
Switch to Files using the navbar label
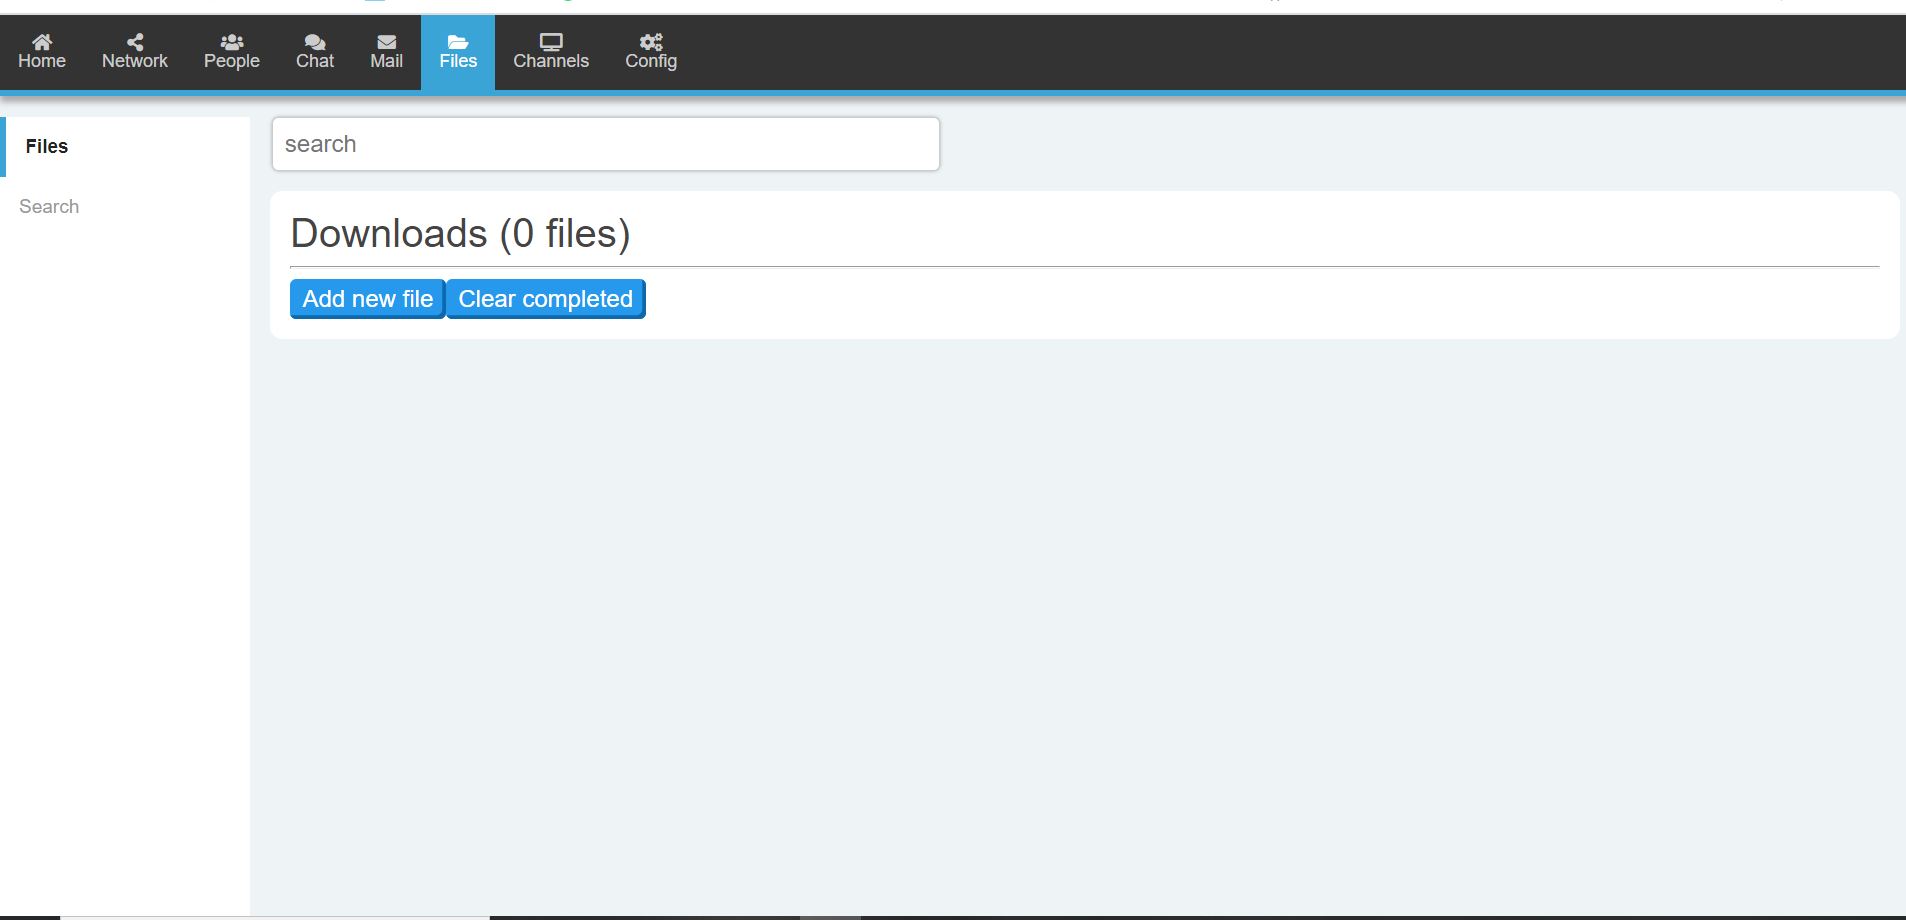(457, 61)
